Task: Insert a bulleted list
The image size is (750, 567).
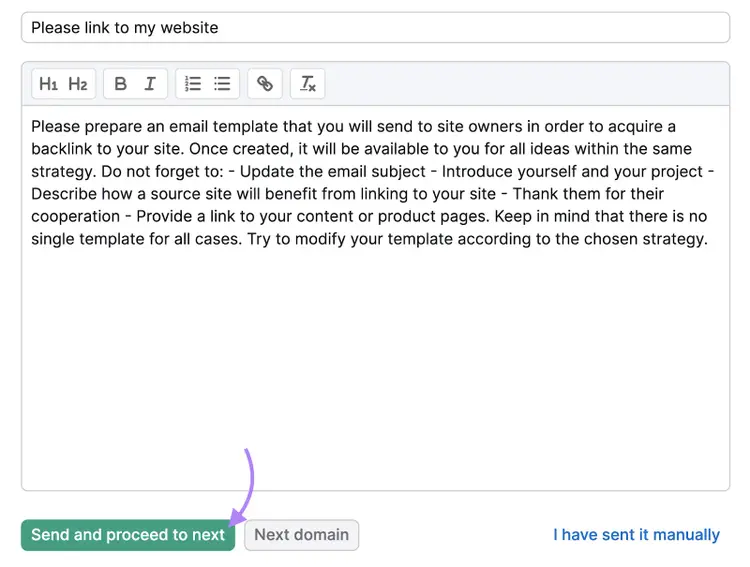Action: 222,84
